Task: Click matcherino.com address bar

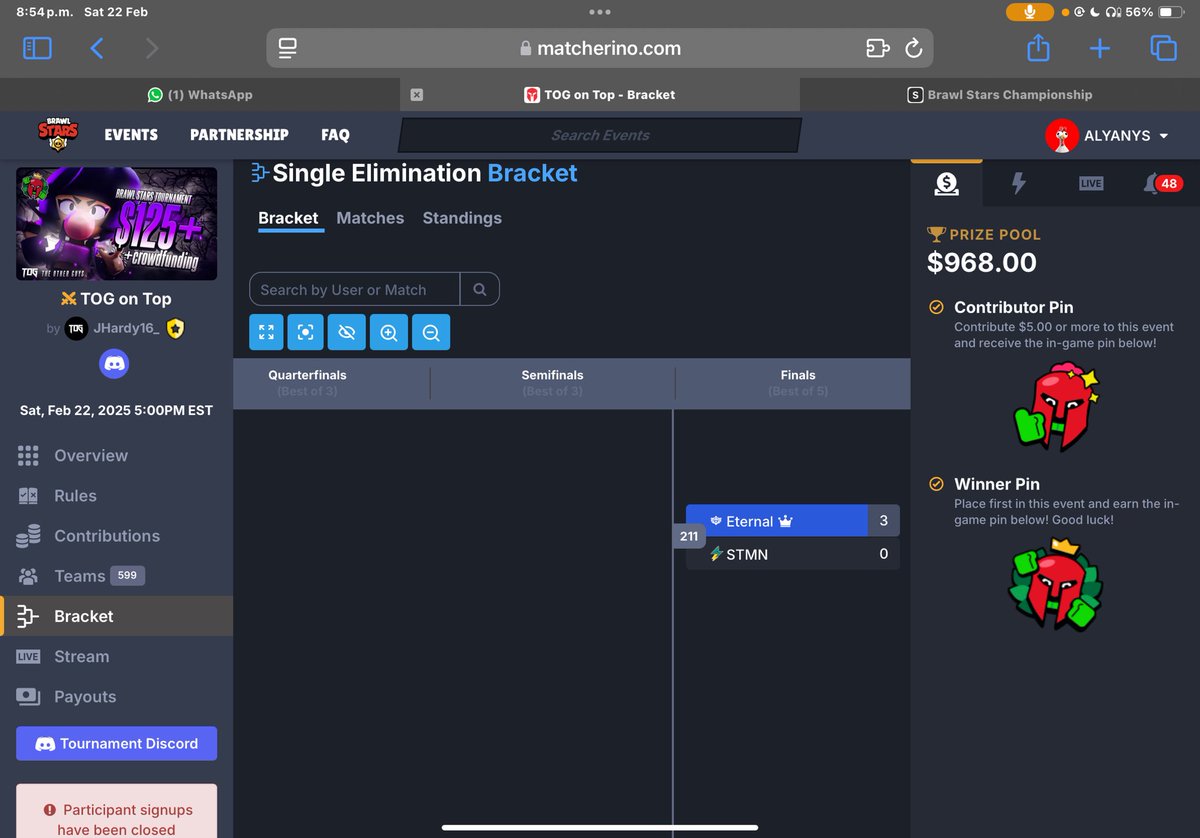Action: coord(600,48)
